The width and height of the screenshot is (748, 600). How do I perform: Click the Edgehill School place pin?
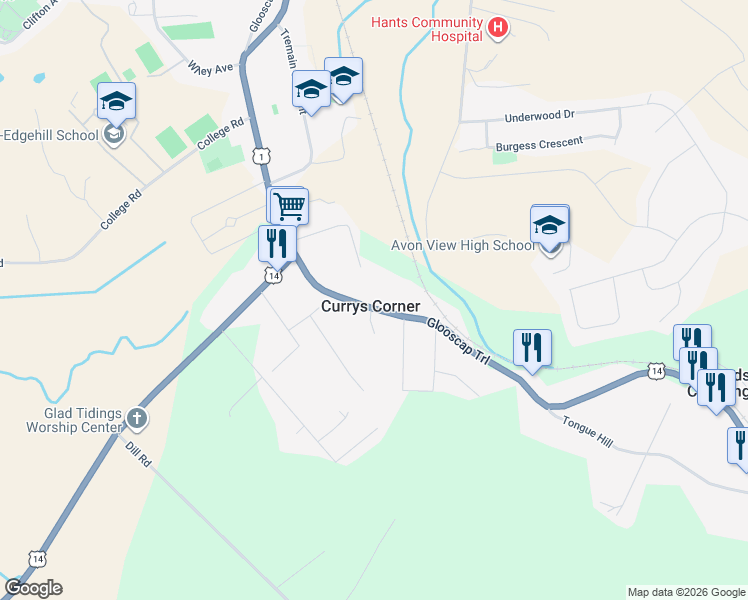click(x=114, y=135)
